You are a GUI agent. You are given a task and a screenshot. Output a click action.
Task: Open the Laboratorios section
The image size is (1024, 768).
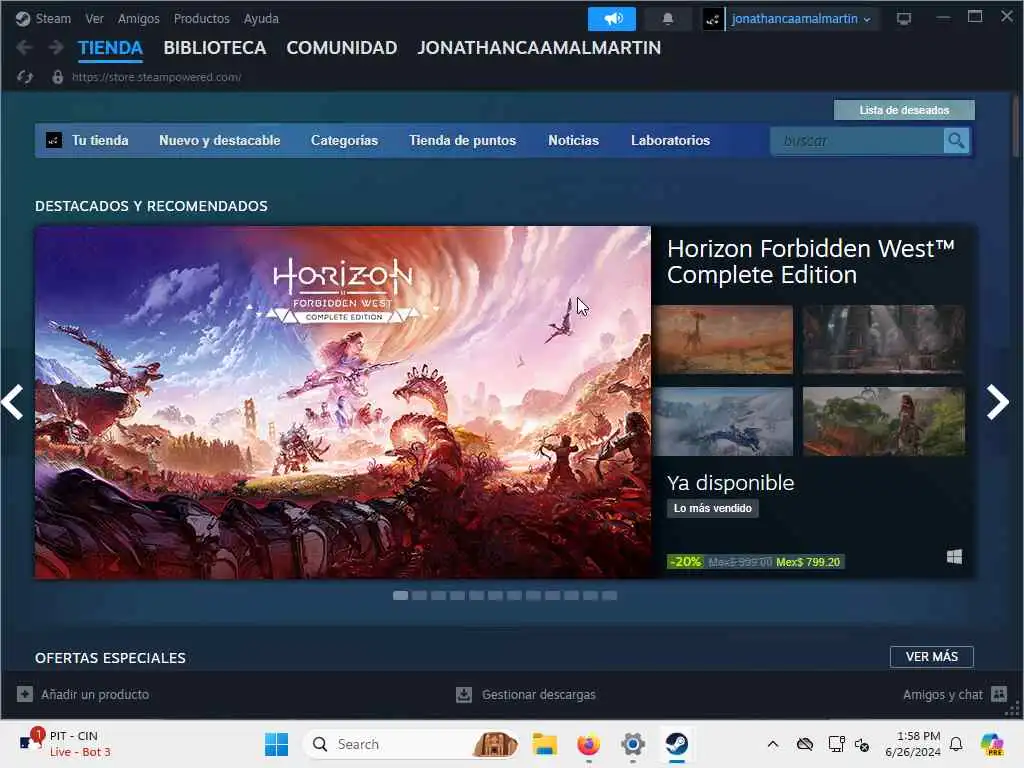point(670,140)
